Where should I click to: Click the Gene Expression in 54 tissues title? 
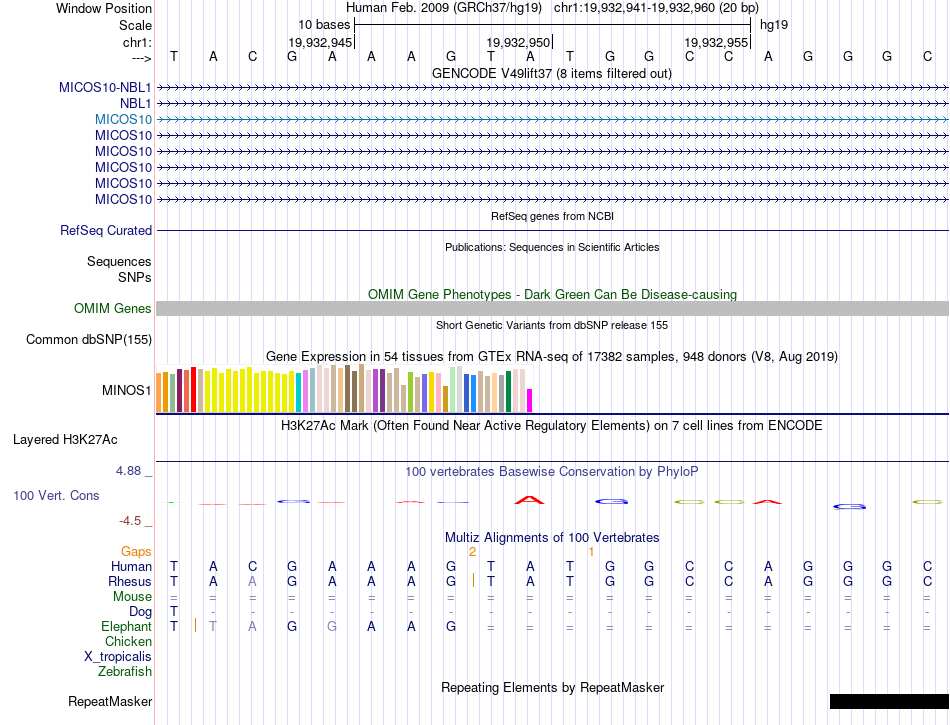click(552, 356)
